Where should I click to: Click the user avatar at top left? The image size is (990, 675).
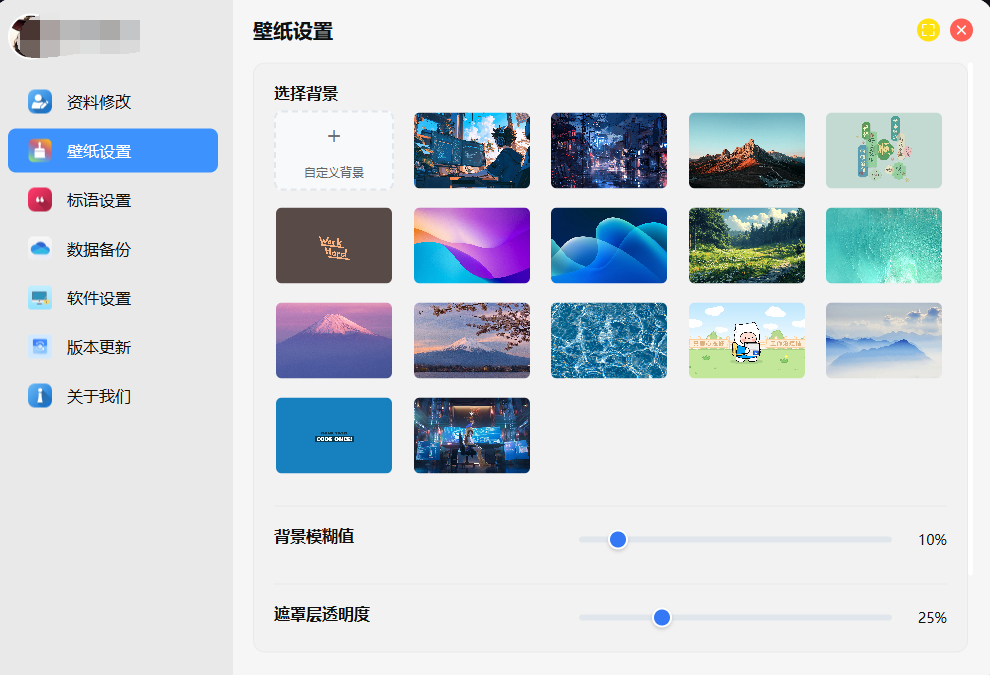click(x=28, y=36)
